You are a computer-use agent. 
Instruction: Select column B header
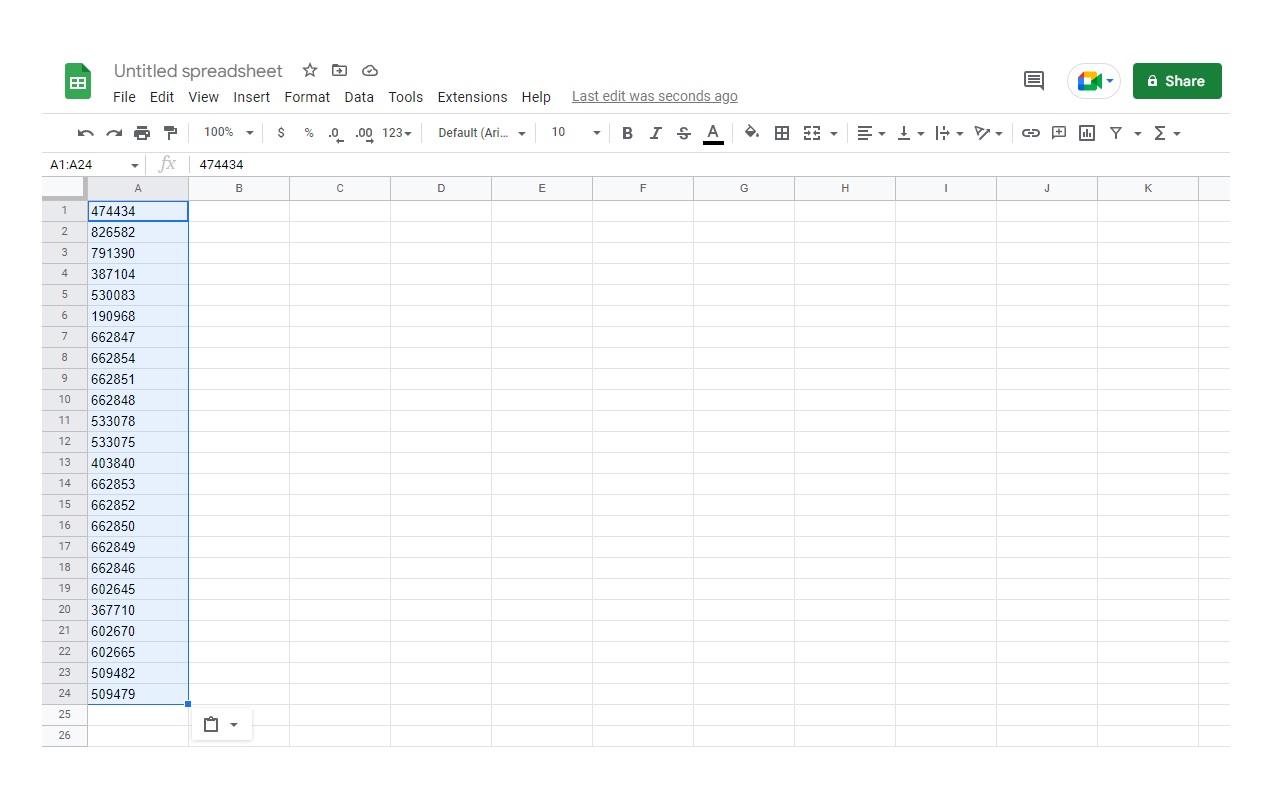point(239,188)
